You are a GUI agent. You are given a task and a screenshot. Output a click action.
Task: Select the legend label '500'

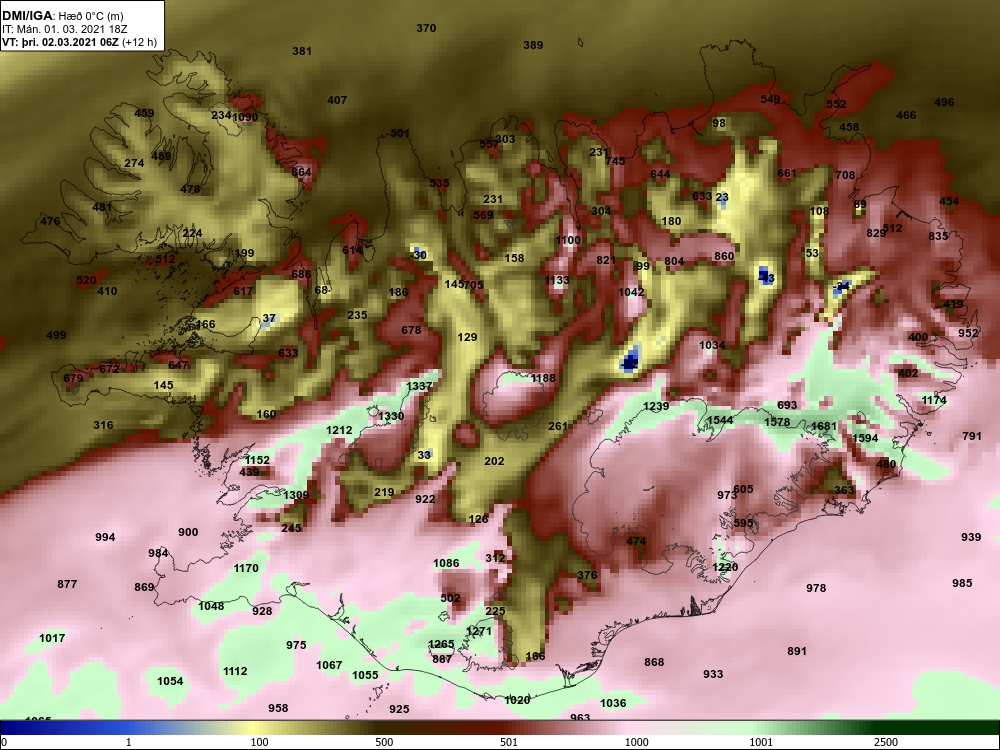click(384, 742)
